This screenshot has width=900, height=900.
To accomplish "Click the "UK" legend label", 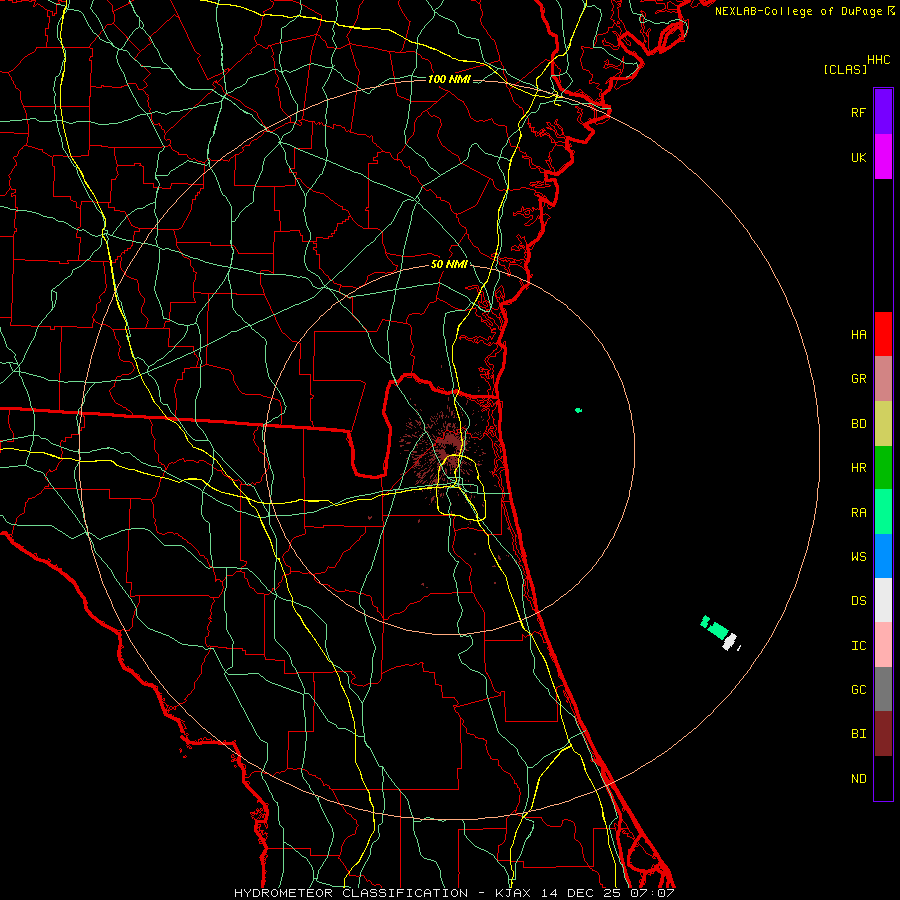I will (858, 157).
